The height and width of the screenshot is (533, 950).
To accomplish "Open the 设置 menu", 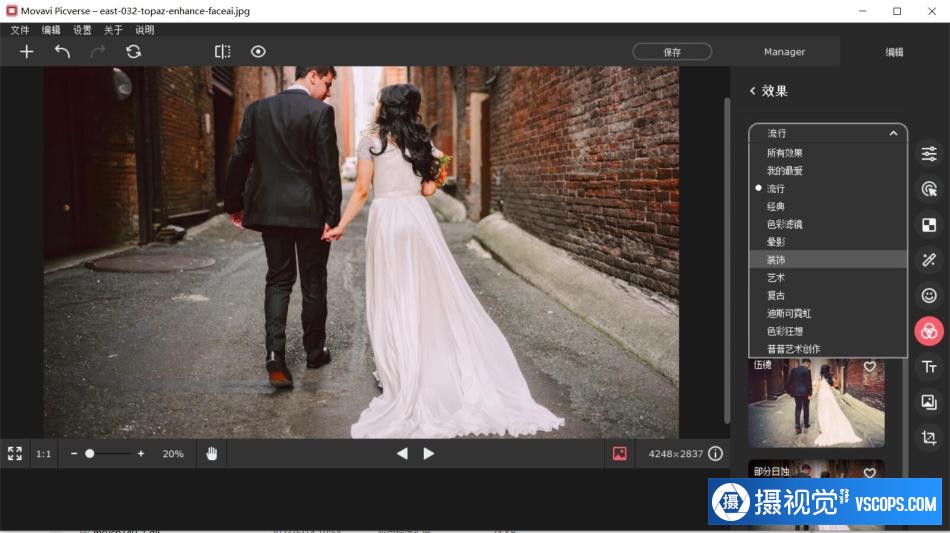I will click(82, 30).
